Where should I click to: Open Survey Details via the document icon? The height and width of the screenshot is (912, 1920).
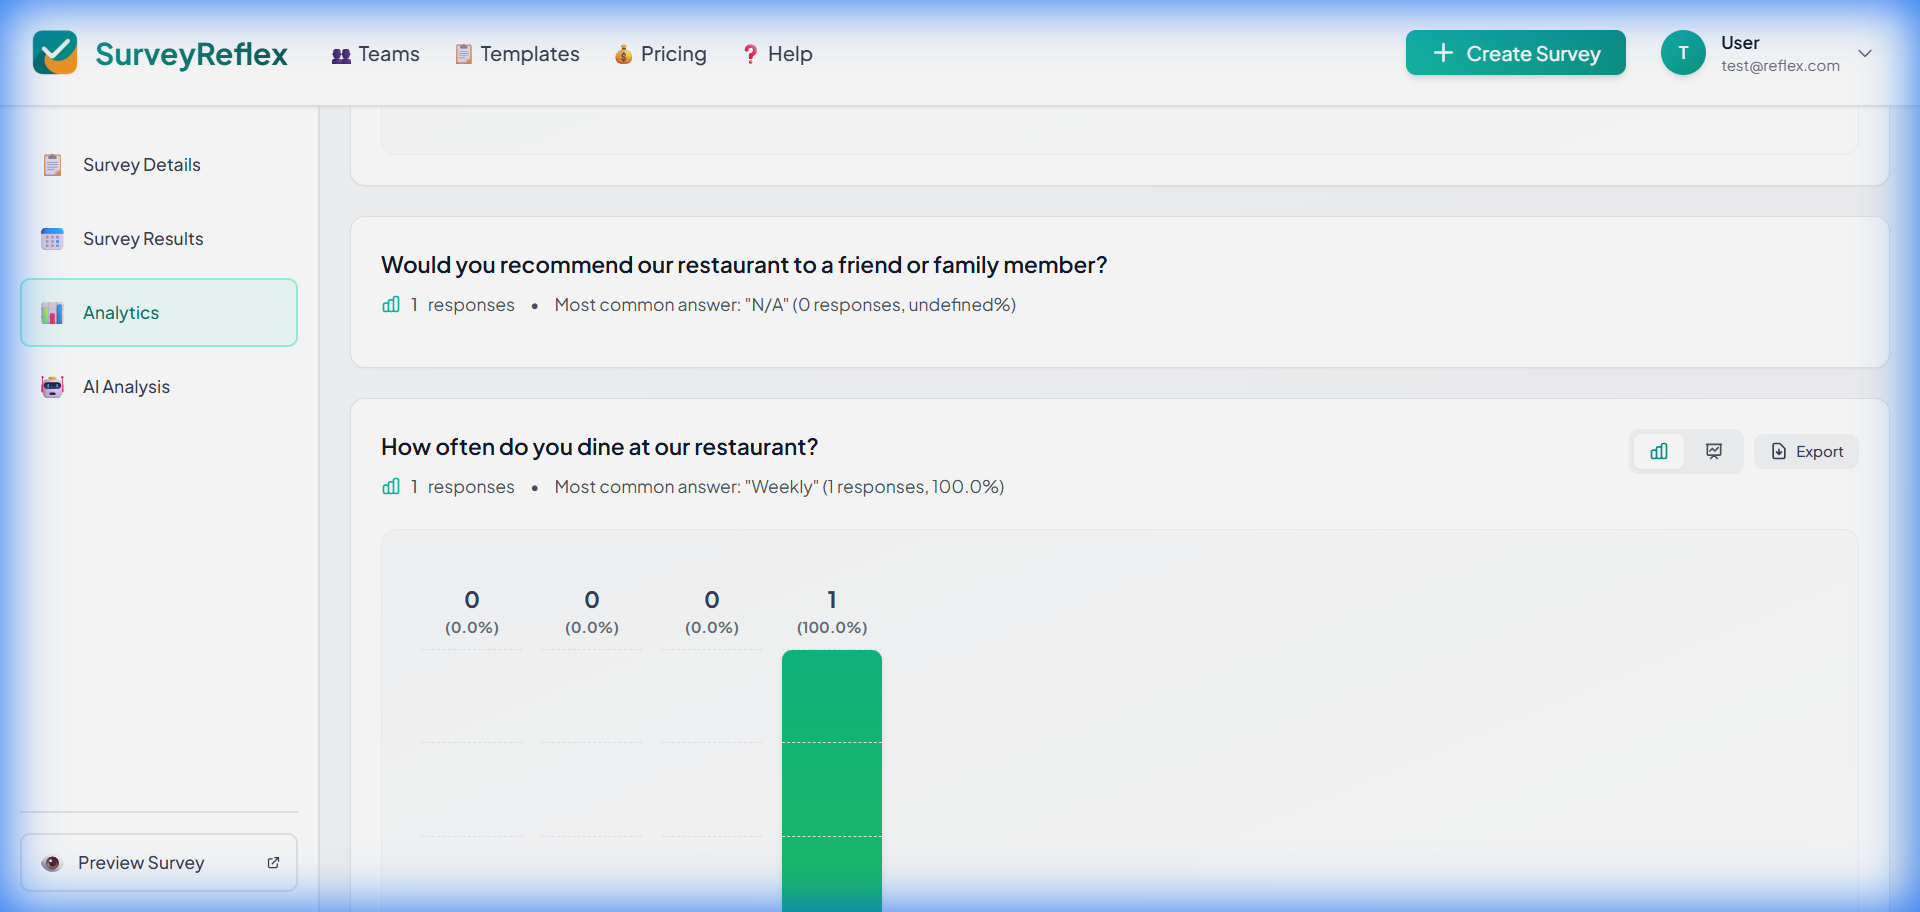[x=52, y=164]
